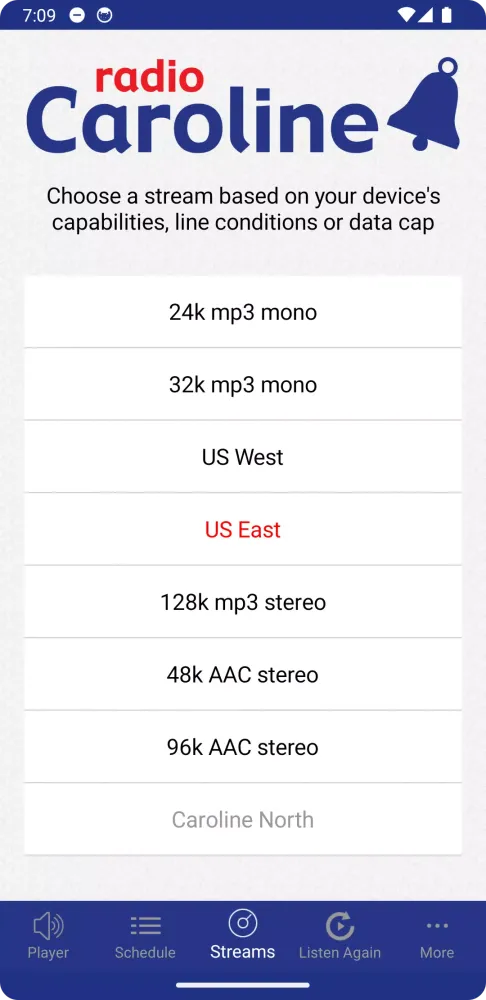486x1000 pixels.
Task: Tap the greyed Caroline North stream
Action: pyautogui.click(x=243, y=819)
